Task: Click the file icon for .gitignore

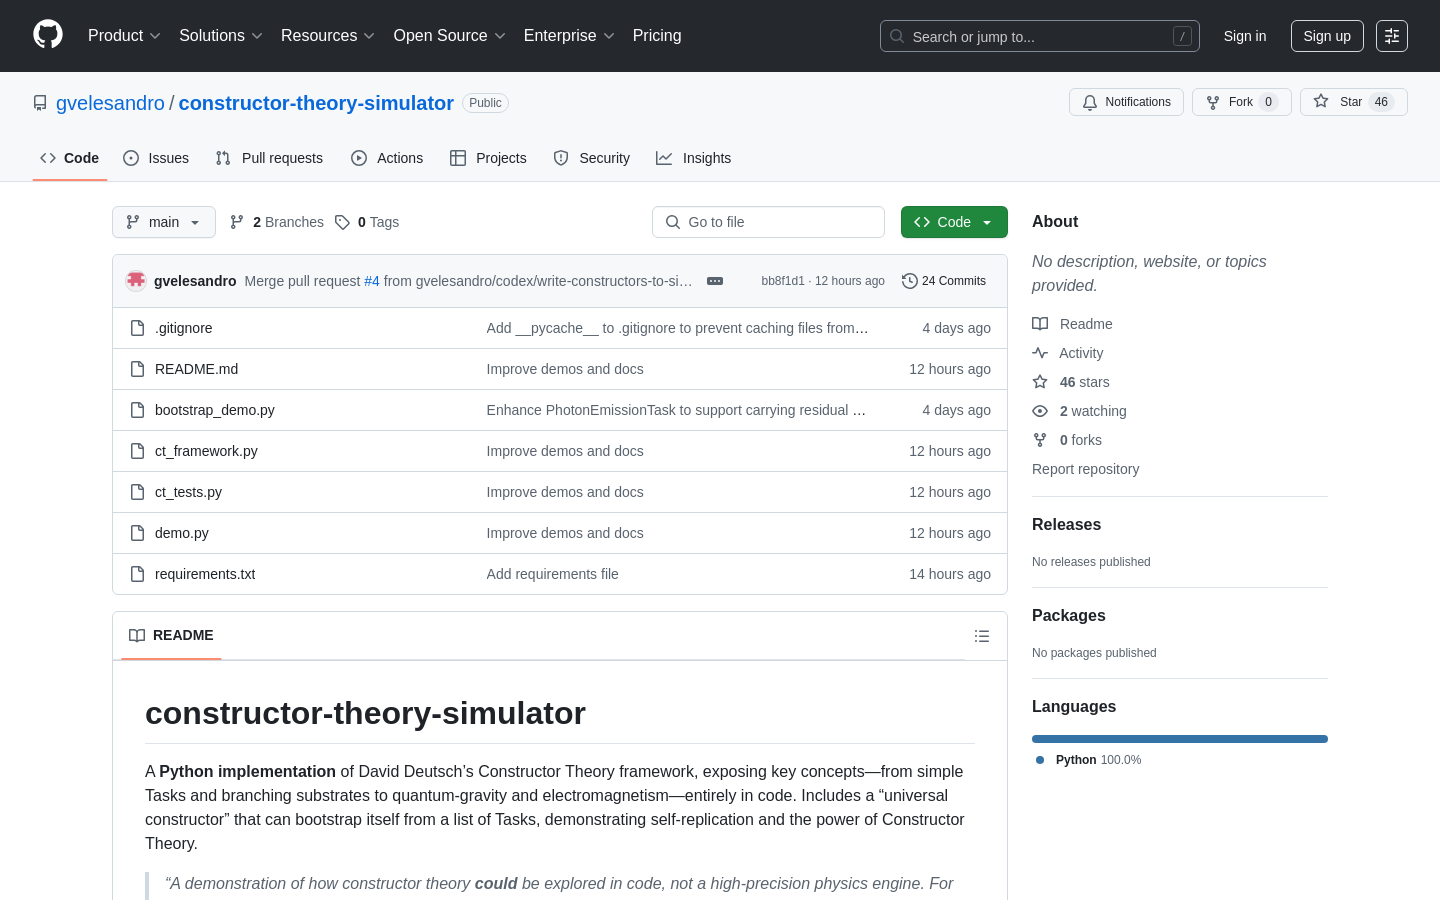Action: tap(138, 328)
